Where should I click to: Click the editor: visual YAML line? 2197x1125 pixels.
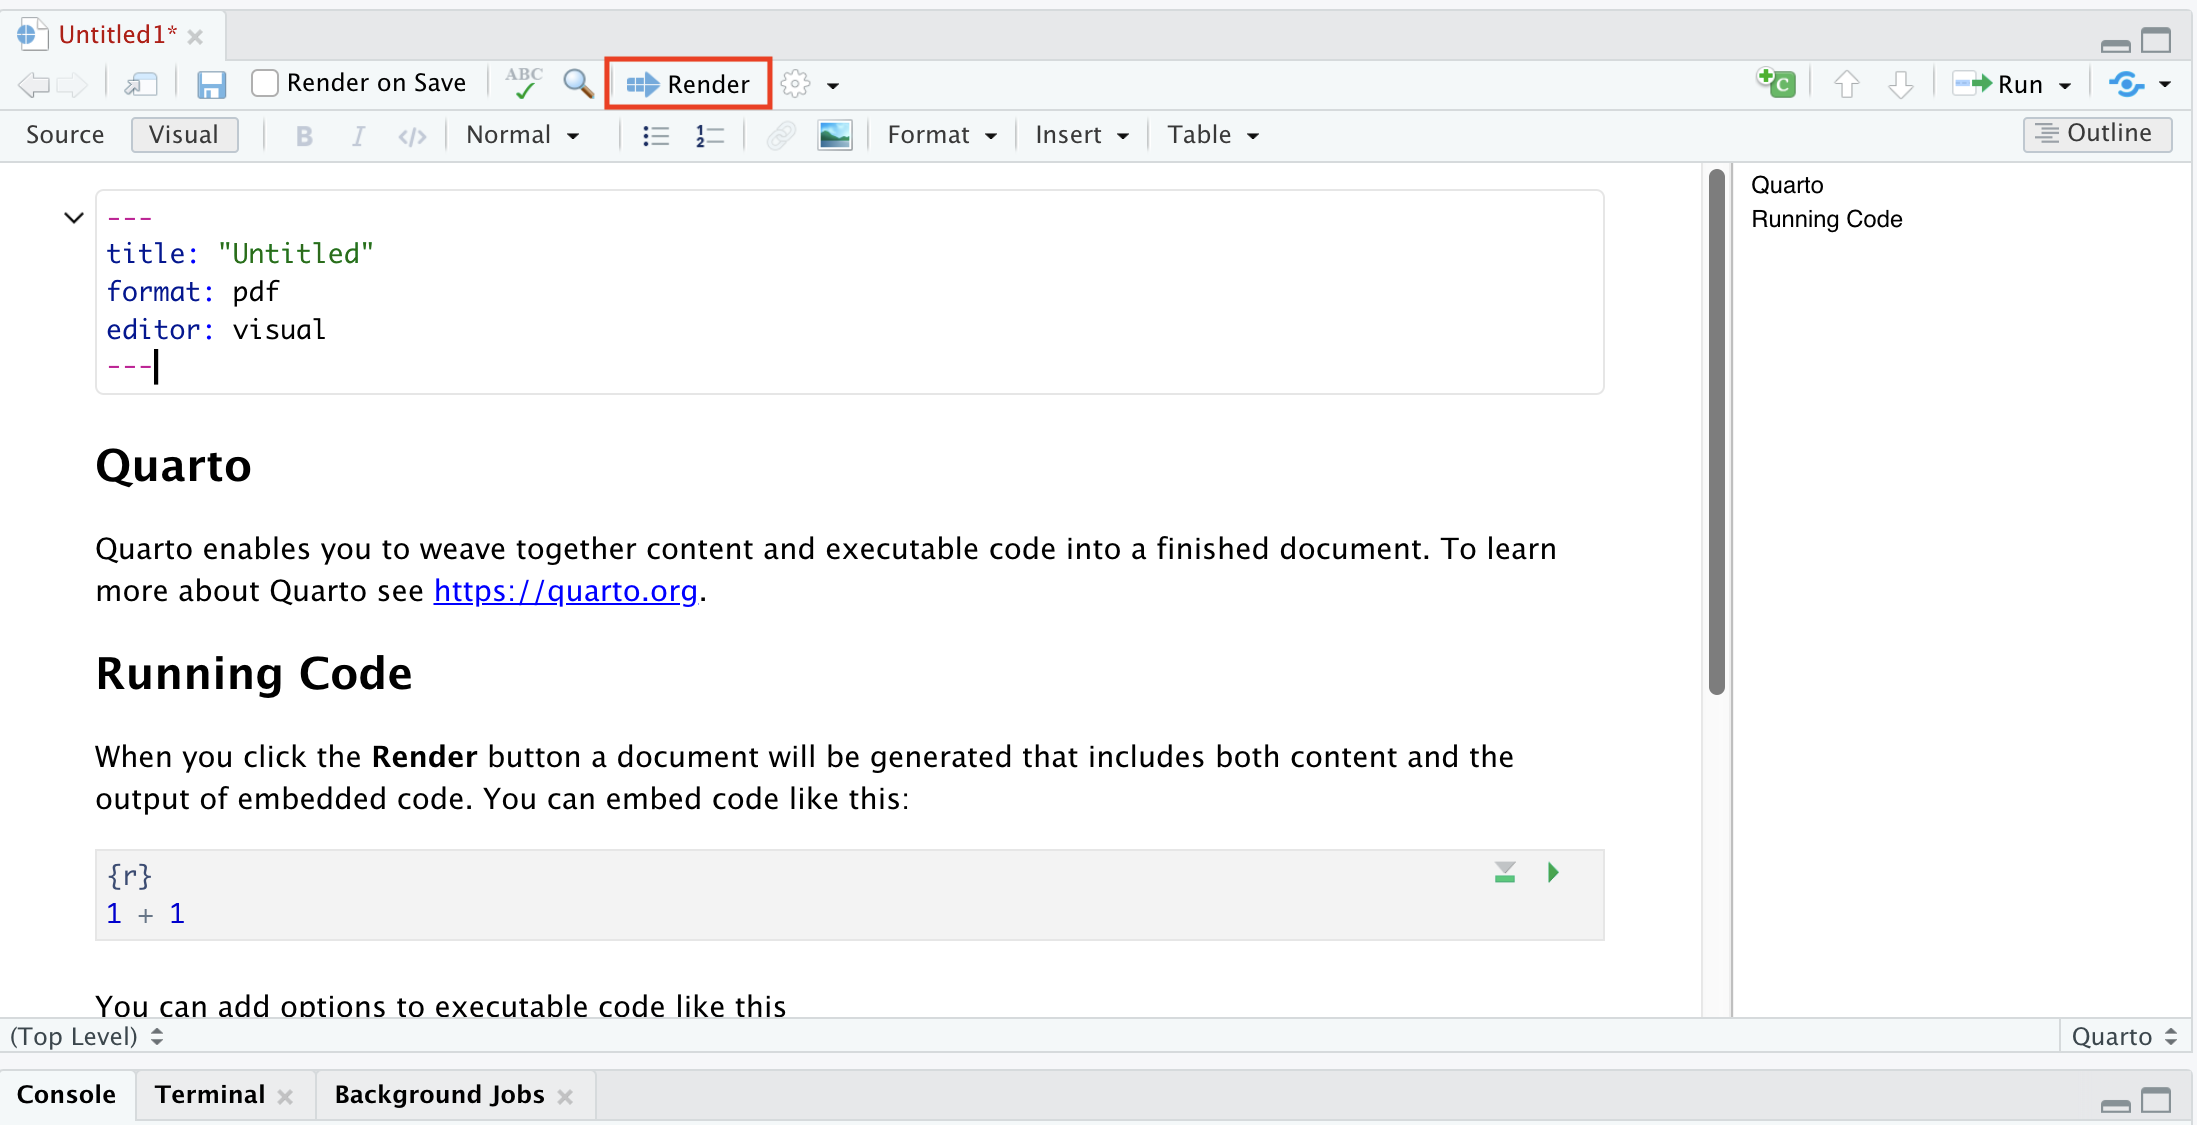click(216, 330)
